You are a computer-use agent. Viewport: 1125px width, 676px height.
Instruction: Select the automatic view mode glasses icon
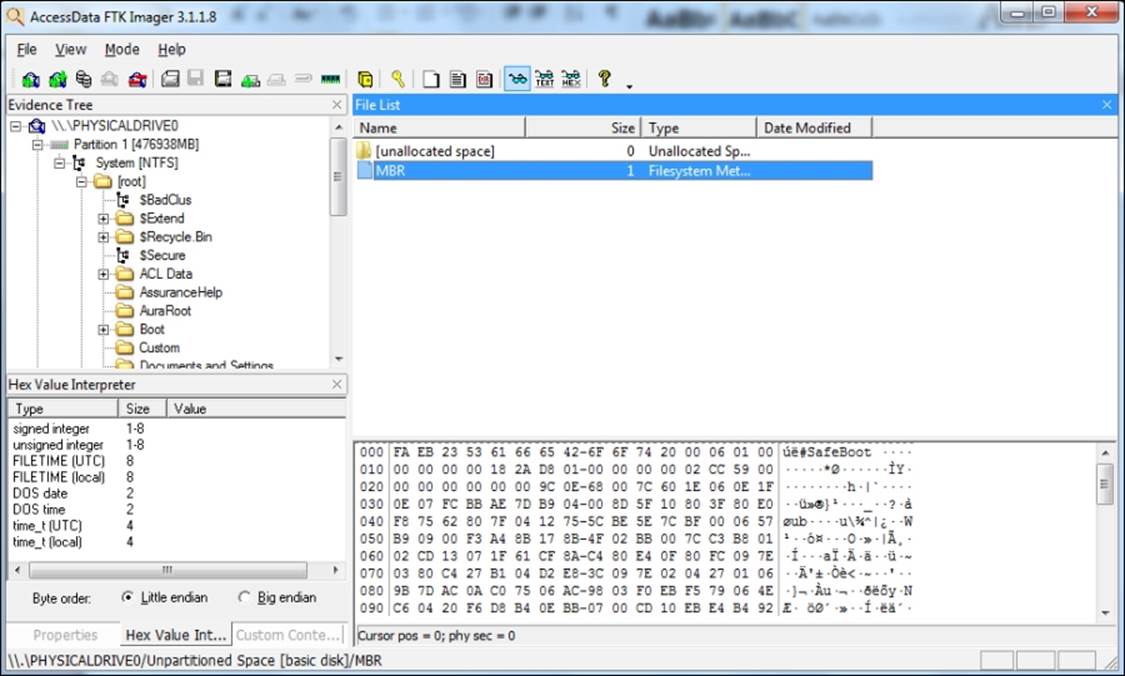[517, 78]
